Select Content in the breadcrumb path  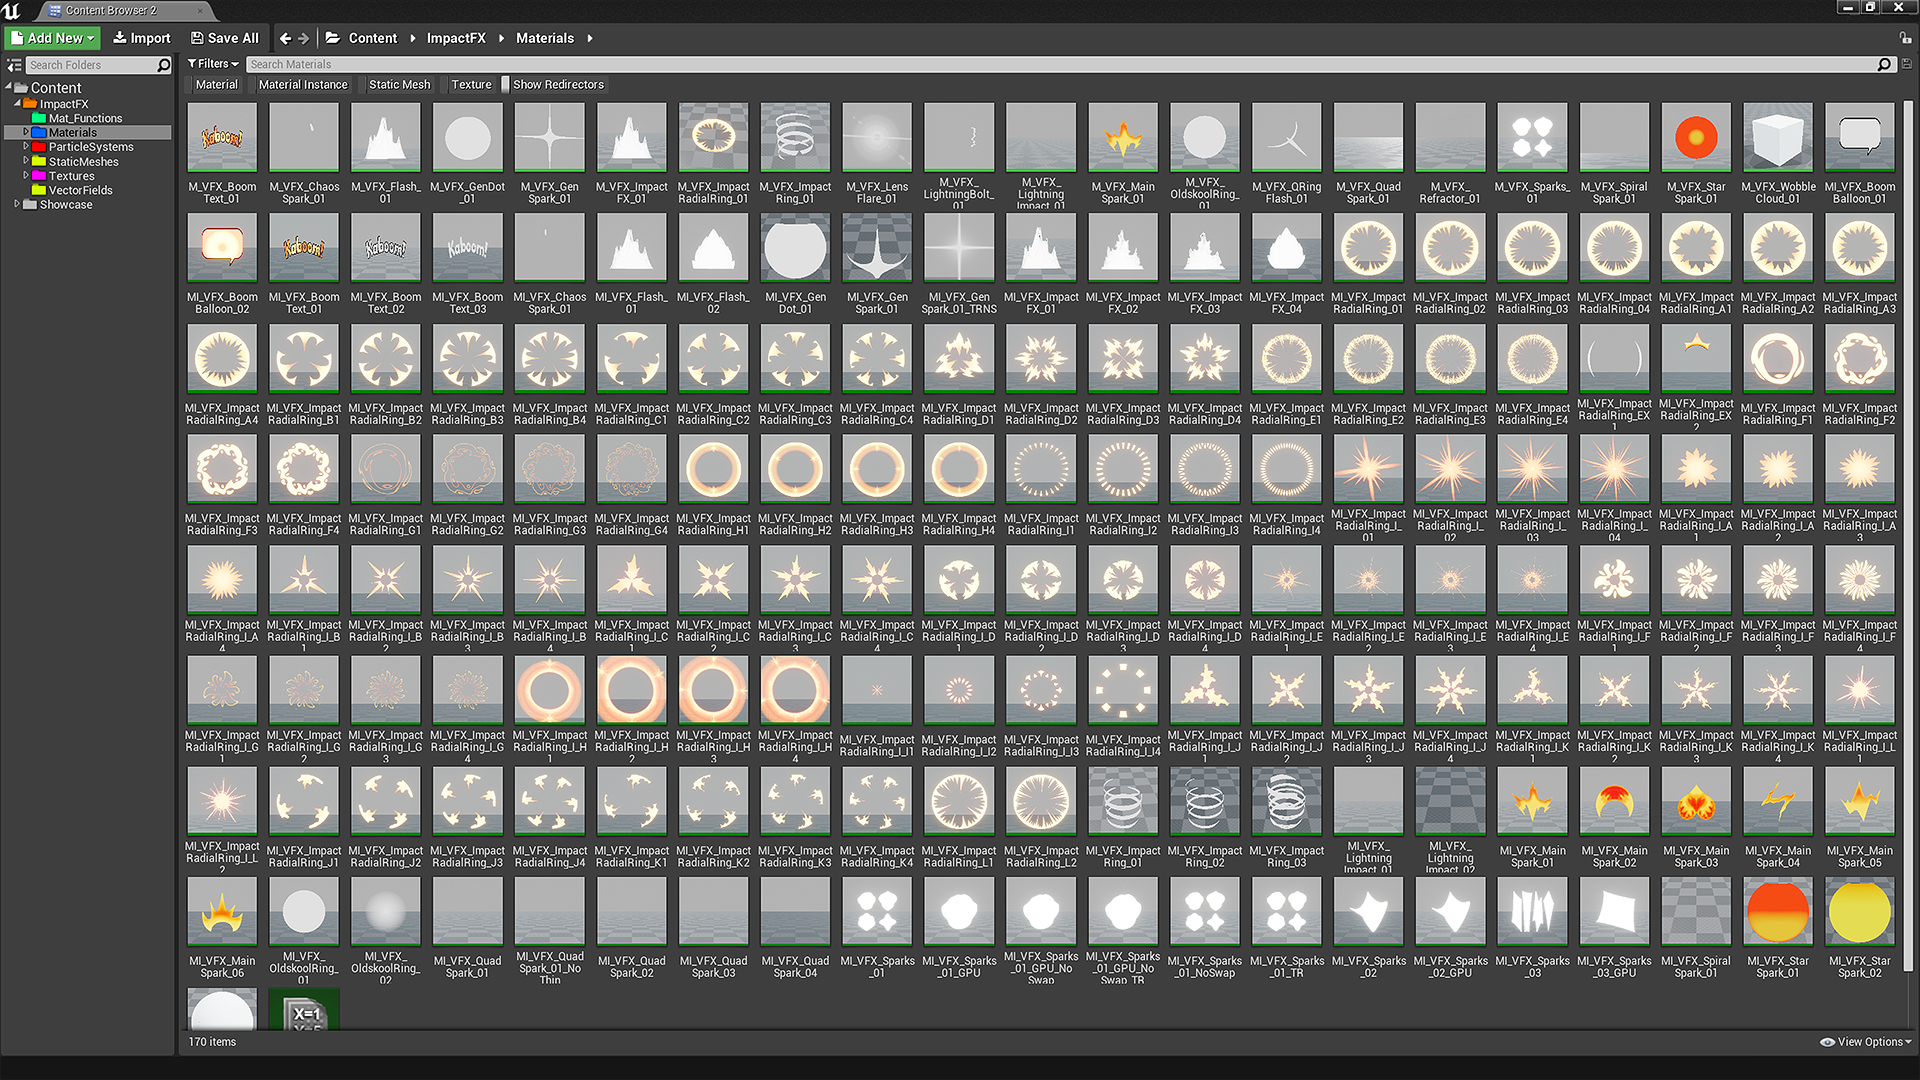[x=372, y=38]
